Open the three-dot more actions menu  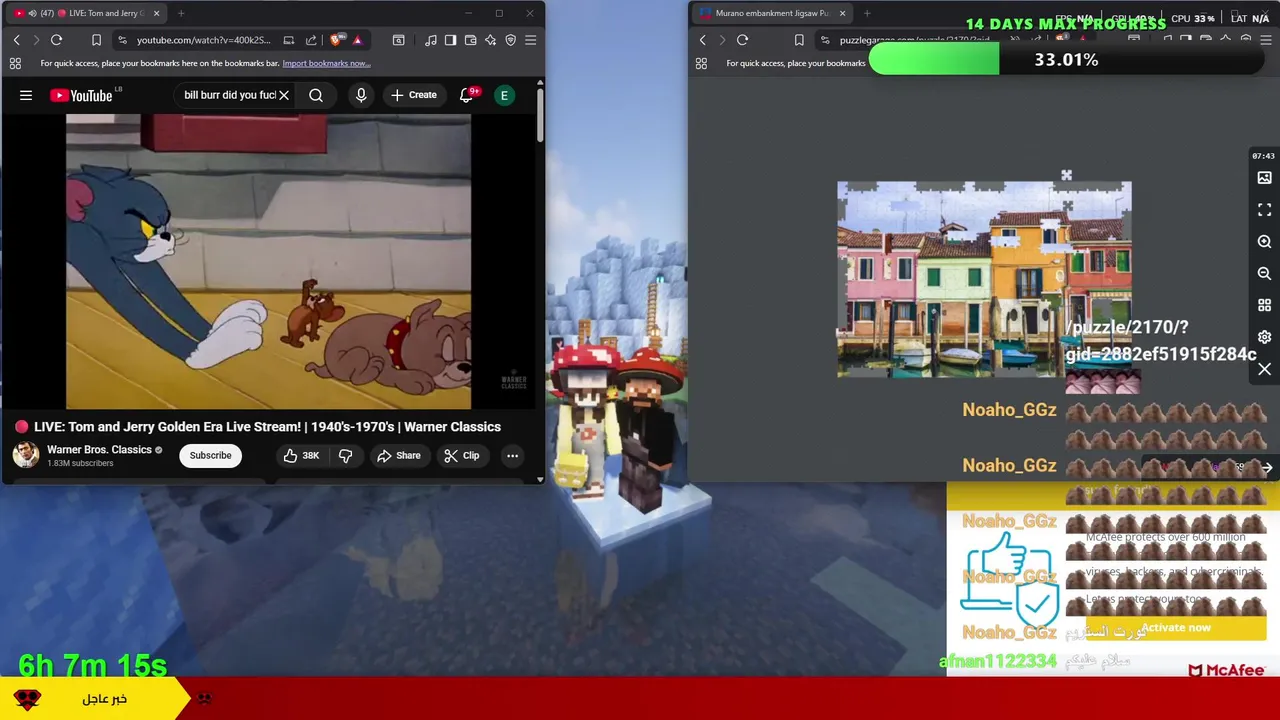(x=512, y=455)
